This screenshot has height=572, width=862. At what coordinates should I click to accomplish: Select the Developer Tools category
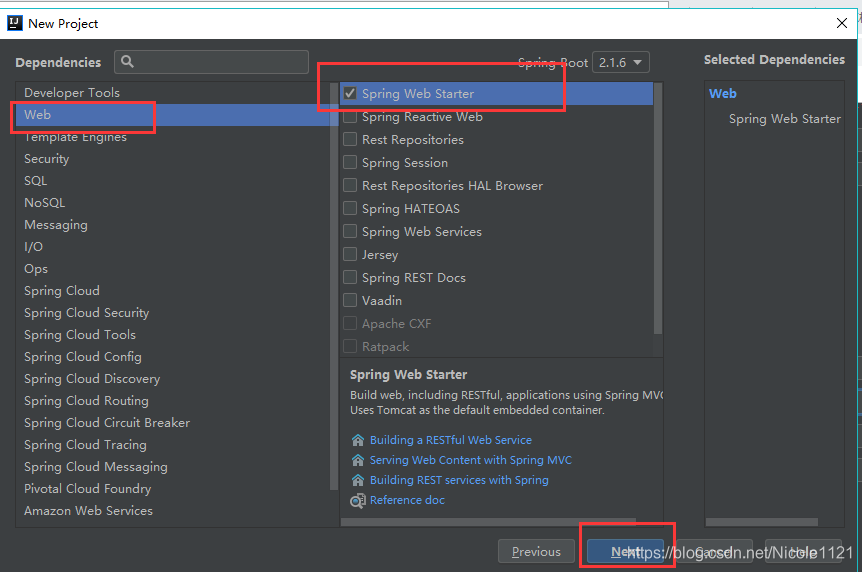pos(173,92)
